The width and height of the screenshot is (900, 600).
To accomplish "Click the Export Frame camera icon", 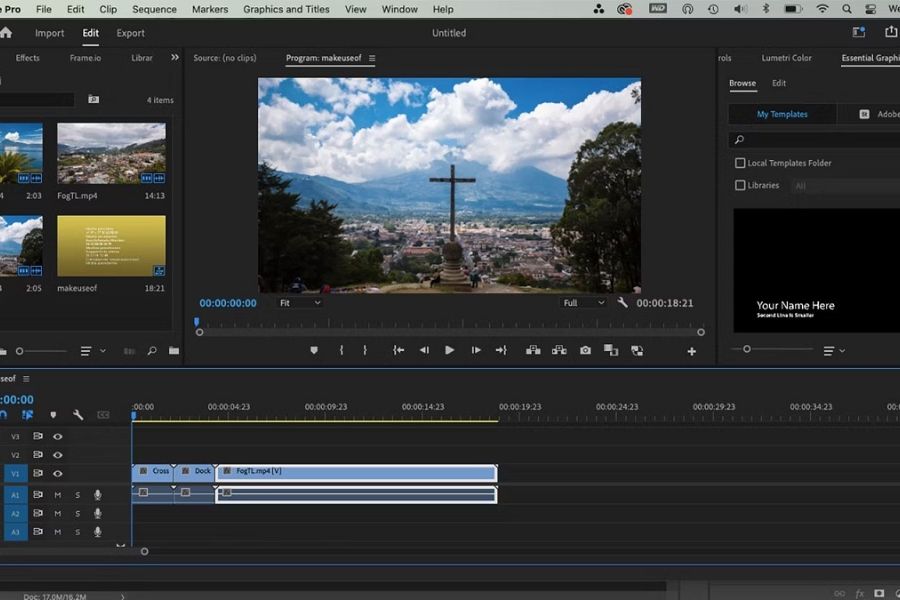I will pyautogui.click(x=585, y=350).
